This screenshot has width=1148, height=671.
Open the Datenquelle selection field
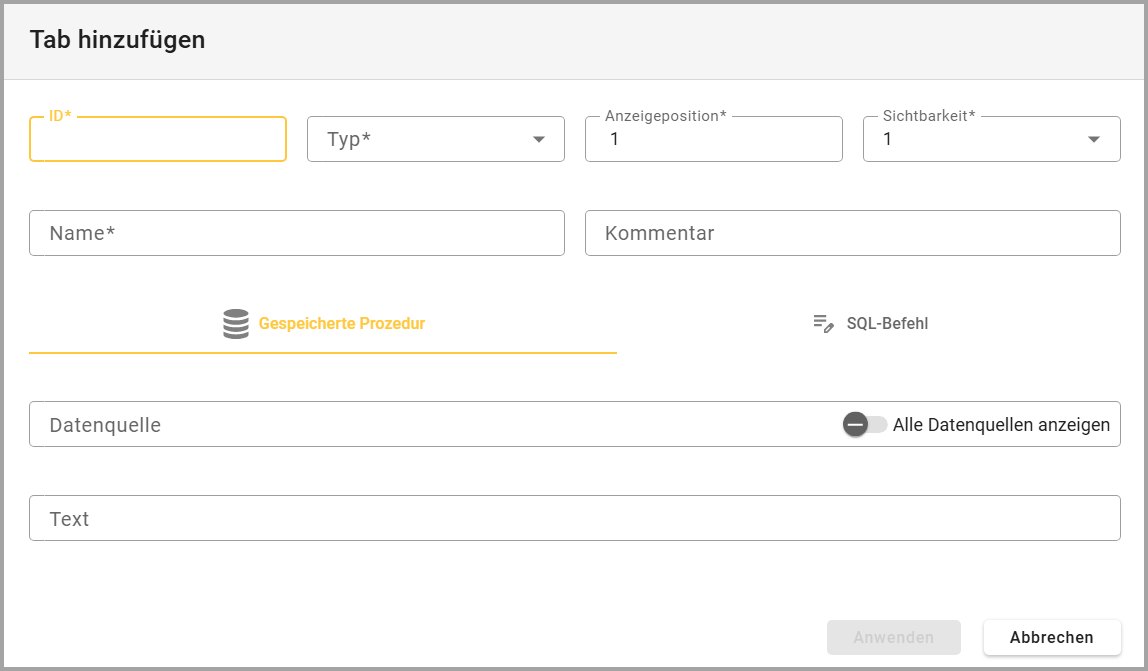click(x=430, y=425)
